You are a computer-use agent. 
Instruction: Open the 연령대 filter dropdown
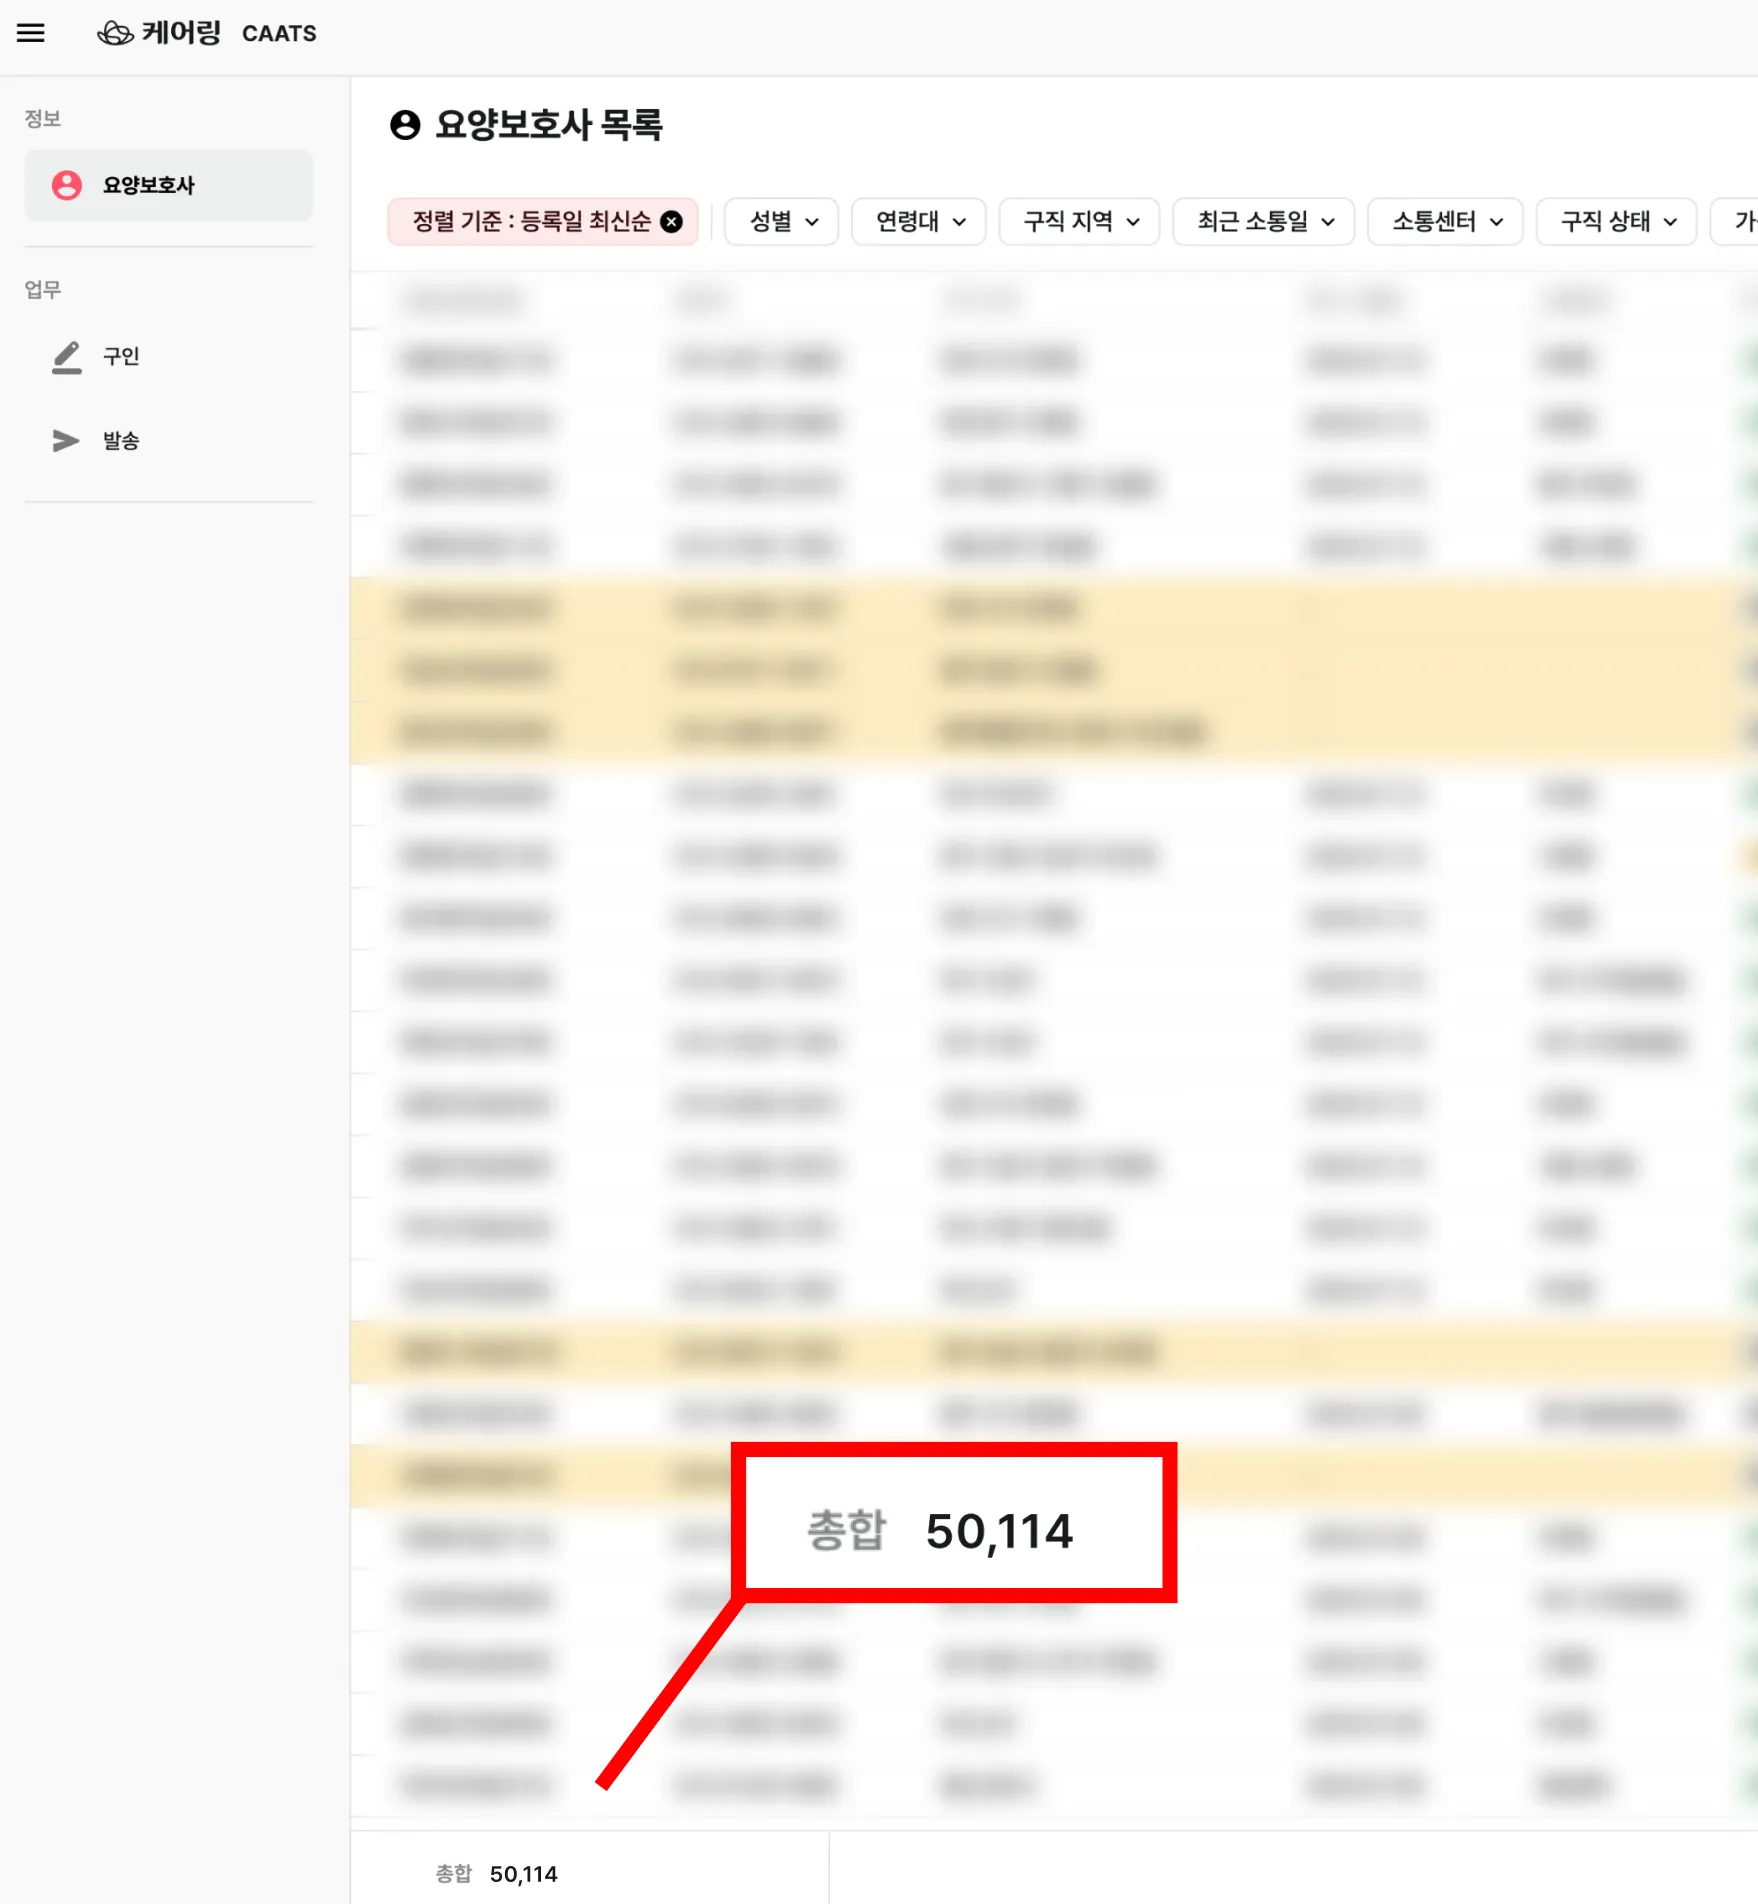tap(919, 222)
